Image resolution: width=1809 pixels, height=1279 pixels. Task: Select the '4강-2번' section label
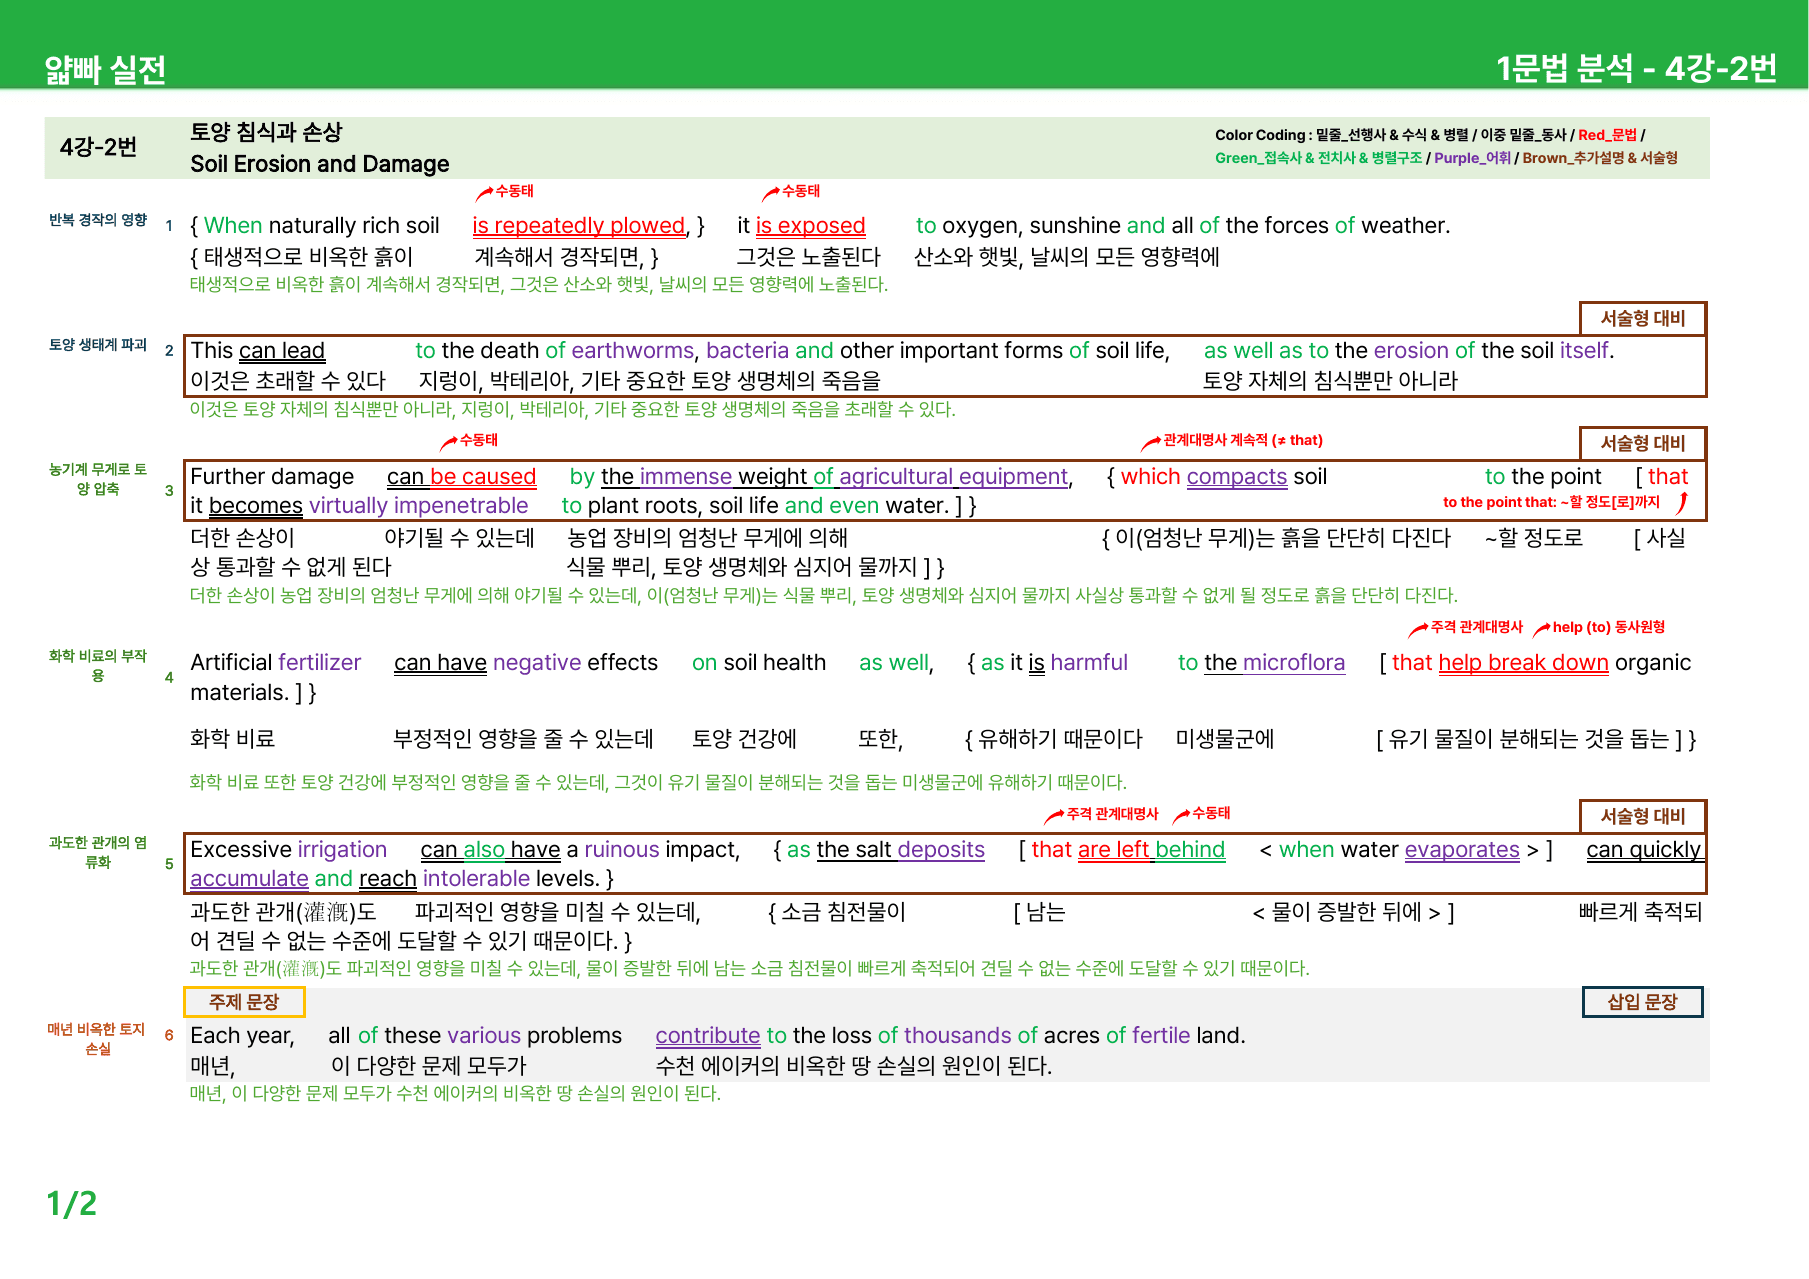98,147
